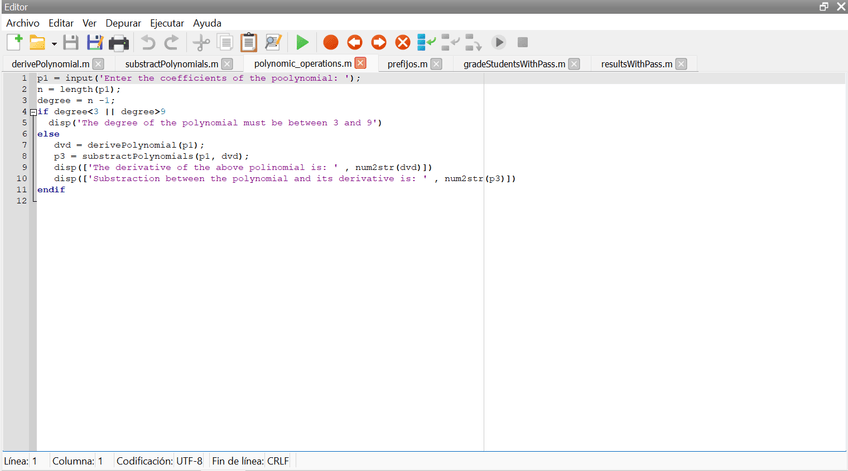Cut the selected text with scissors icon

[201, 42]
